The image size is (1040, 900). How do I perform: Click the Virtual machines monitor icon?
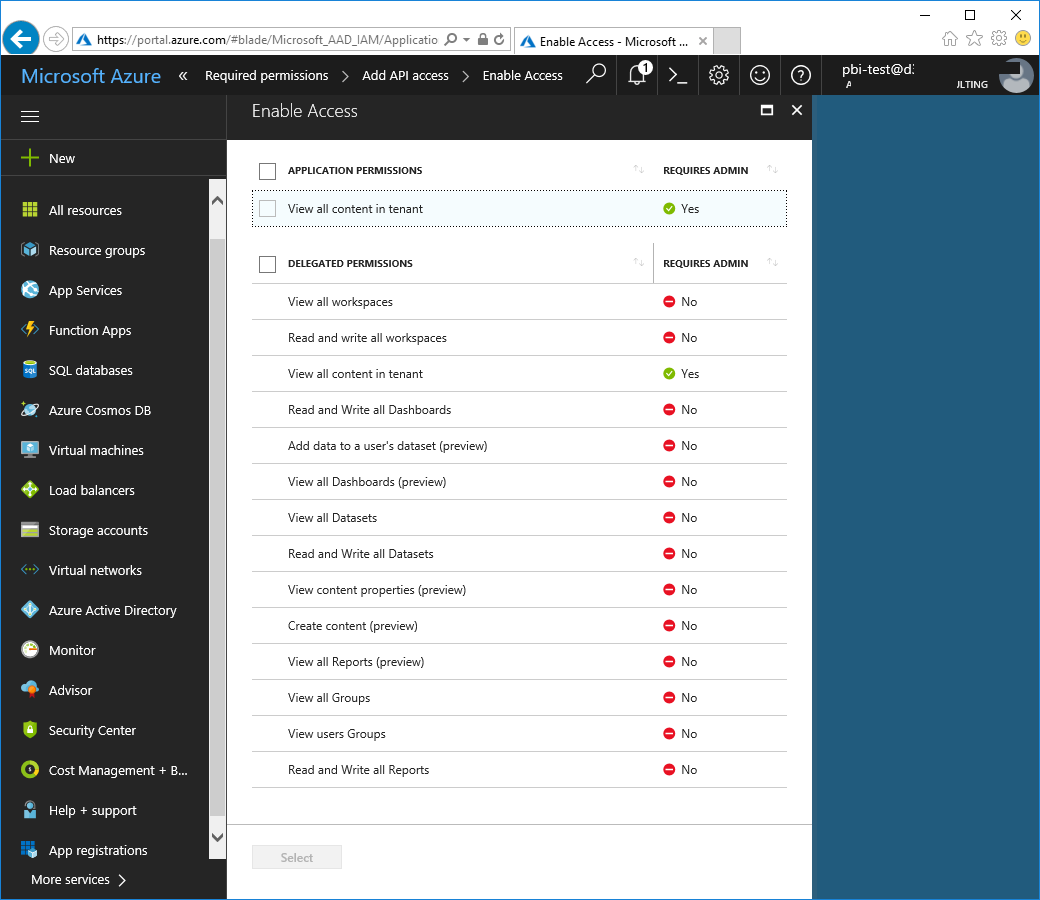click(x=30, y=450)
